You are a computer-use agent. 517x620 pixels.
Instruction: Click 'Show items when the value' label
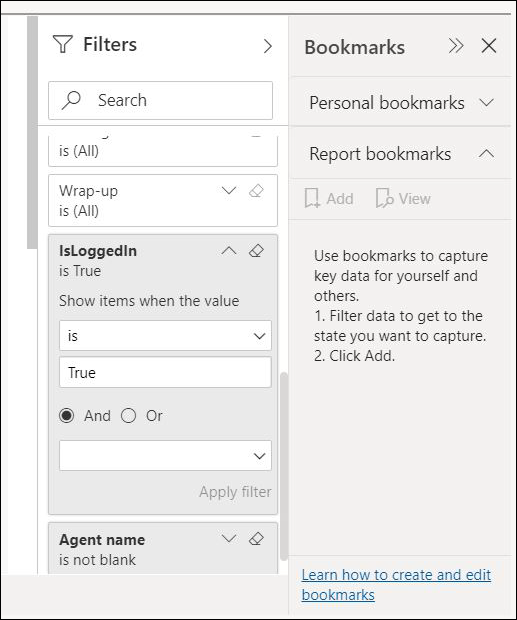pos(149,301)
